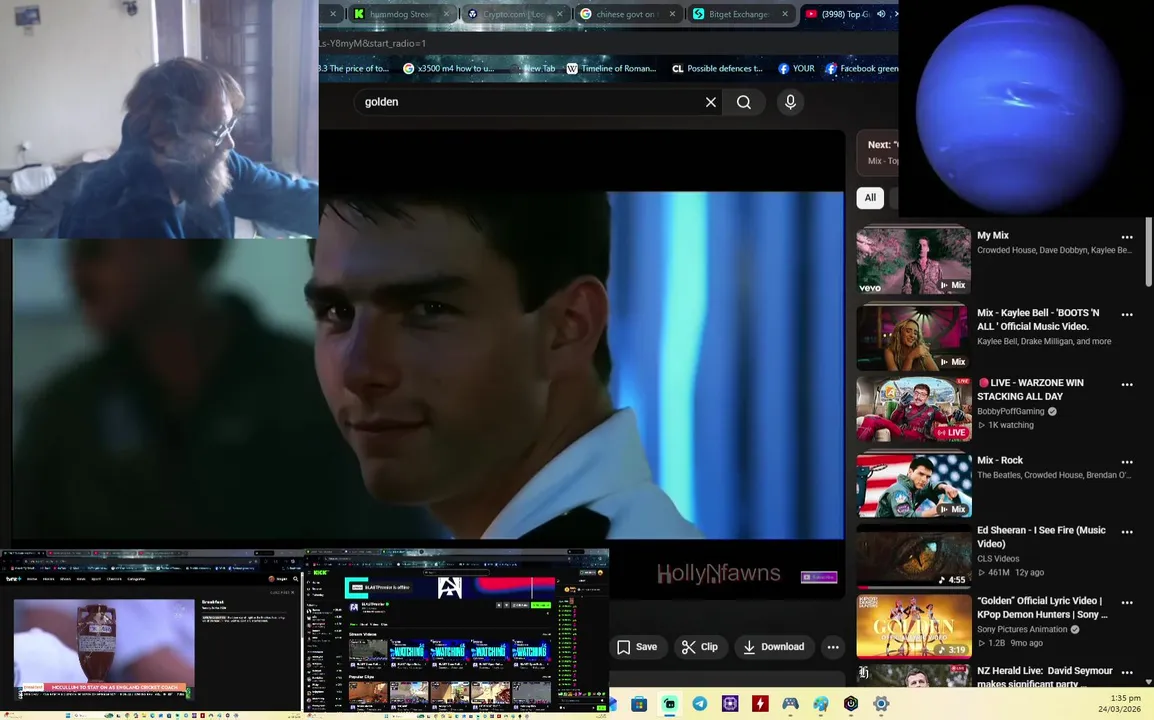This screenshot has height=720, width=1154.
Task: Open the taskbar clock showing 1:35 pm
Action: [x=1119, y=703]
